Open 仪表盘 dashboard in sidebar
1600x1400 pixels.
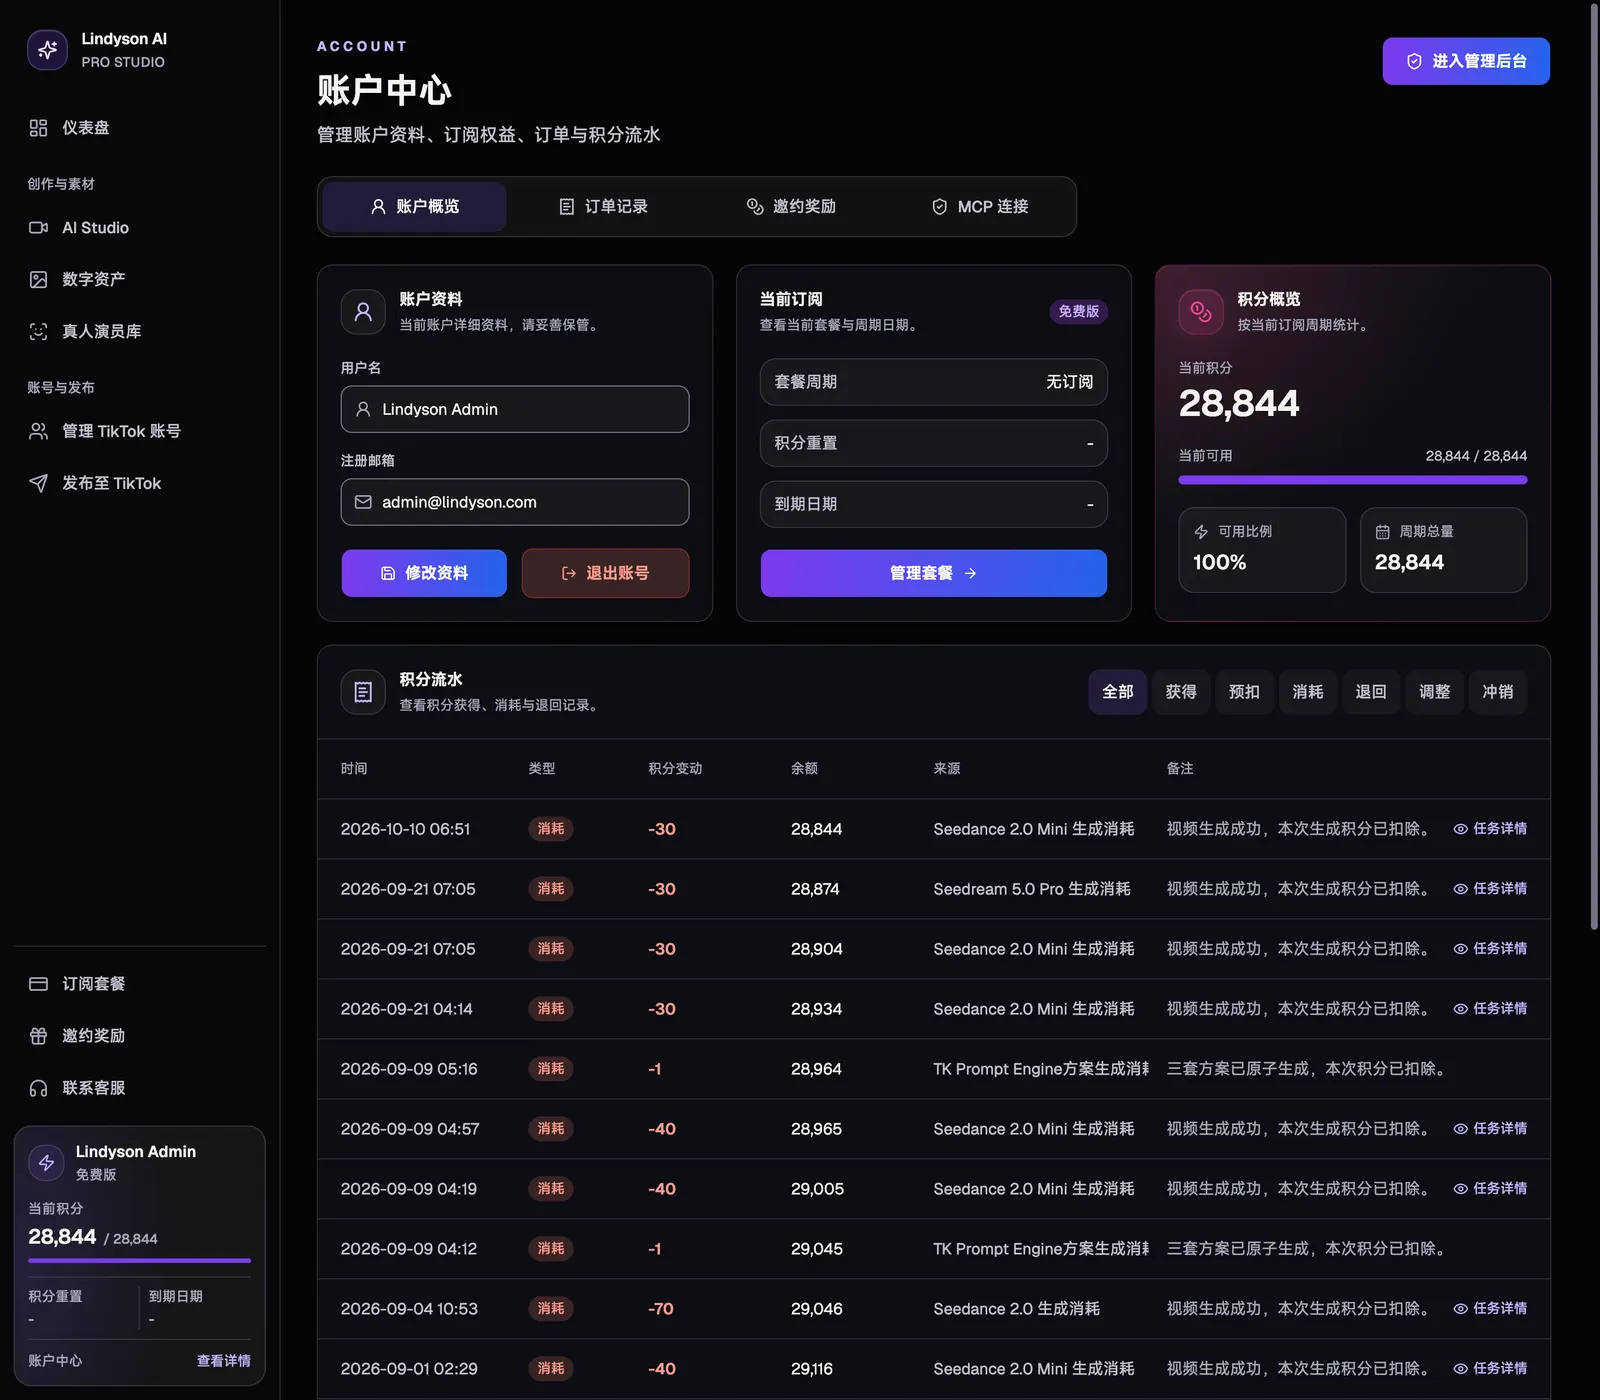pyautogui.click(x=140, y=128)
